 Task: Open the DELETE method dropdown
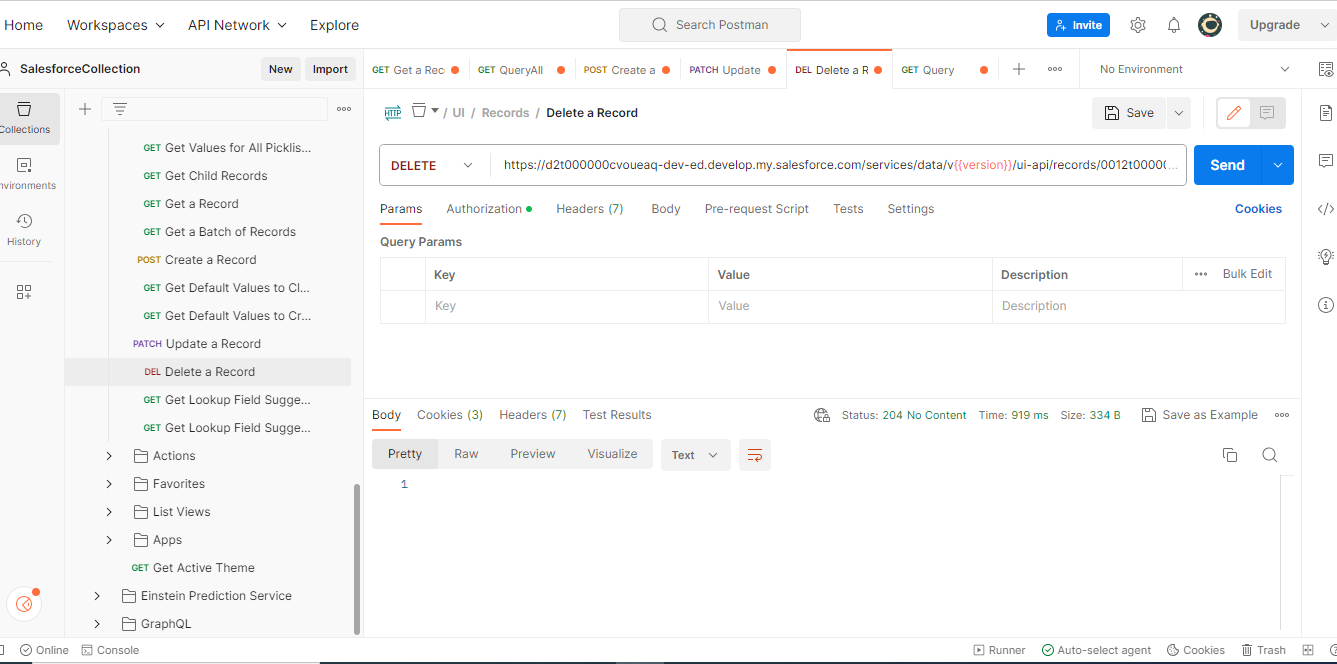(x=434, y=165)
